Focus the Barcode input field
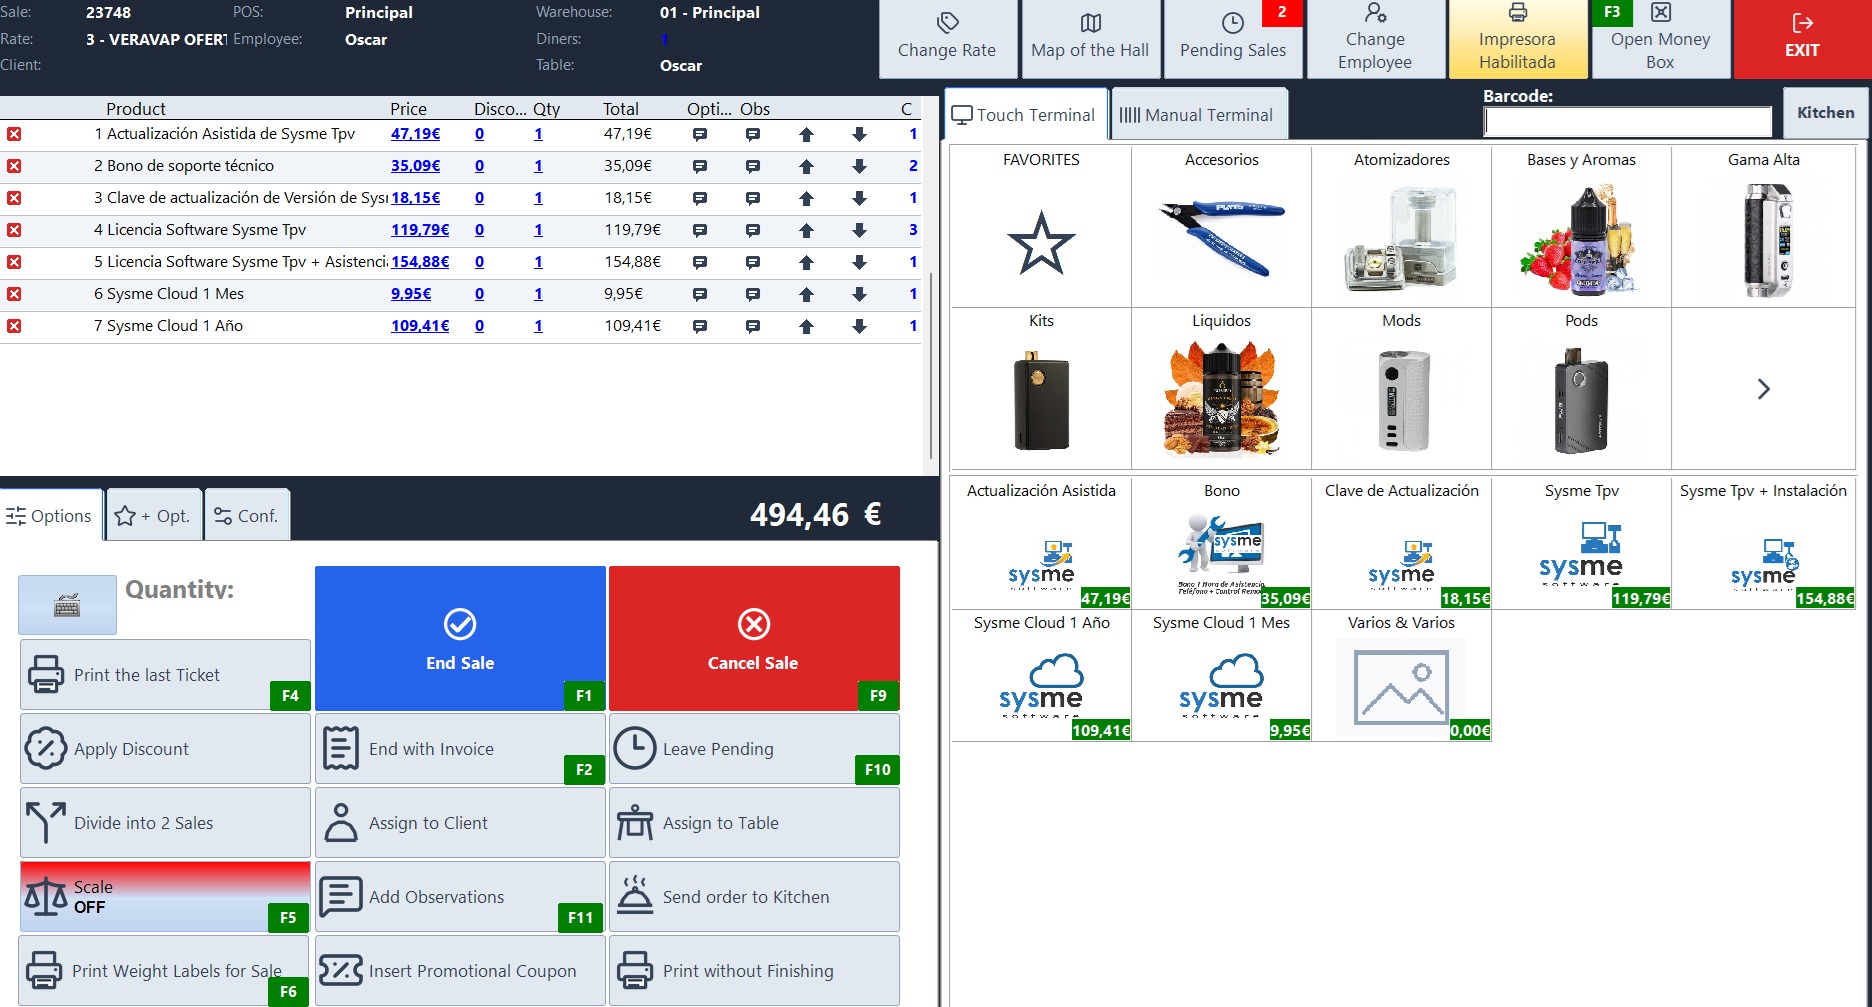Viewport: 1872px width, 1007px height. [x=1628, y=121]
